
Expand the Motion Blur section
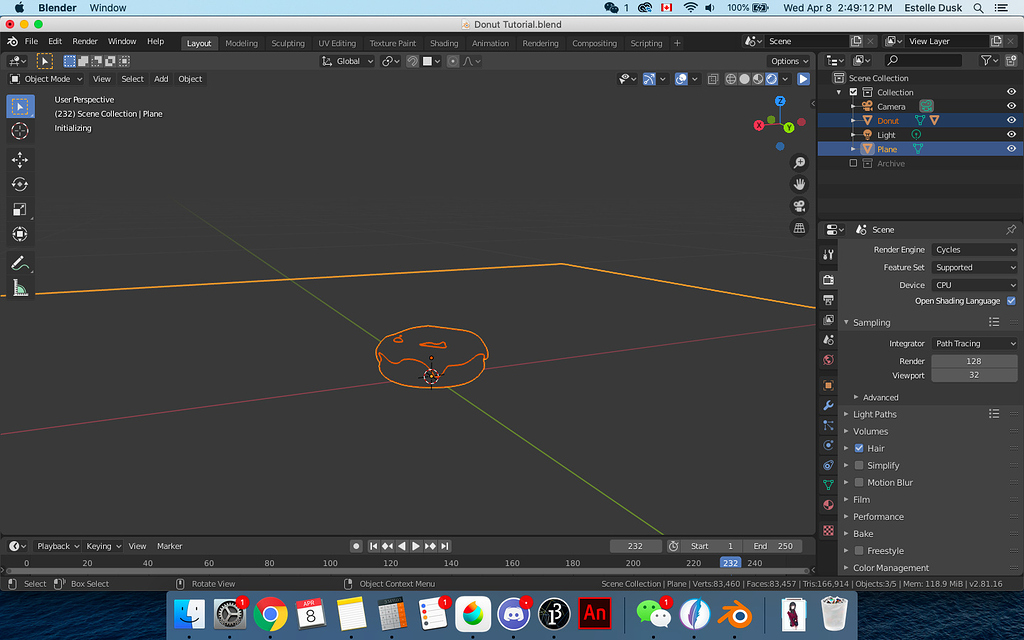tap(884, 482)
